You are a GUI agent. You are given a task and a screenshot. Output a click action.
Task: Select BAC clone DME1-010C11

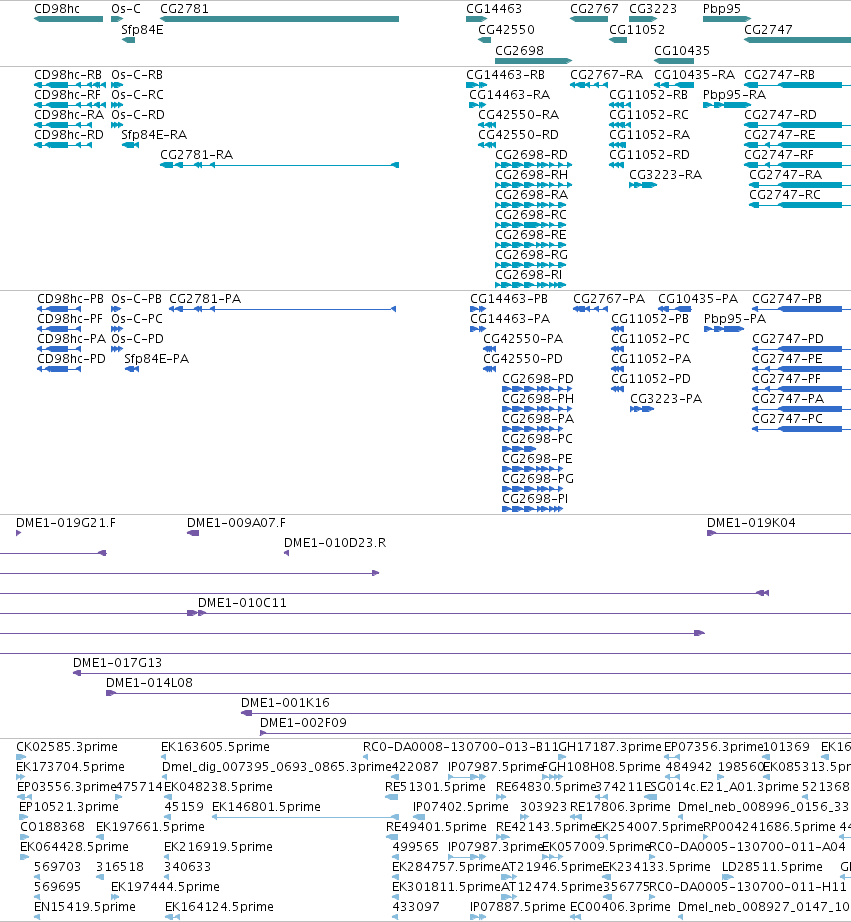point(242,603)
